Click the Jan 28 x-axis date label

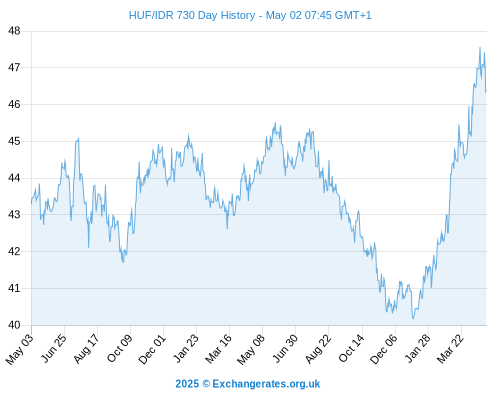click(417, 348)
